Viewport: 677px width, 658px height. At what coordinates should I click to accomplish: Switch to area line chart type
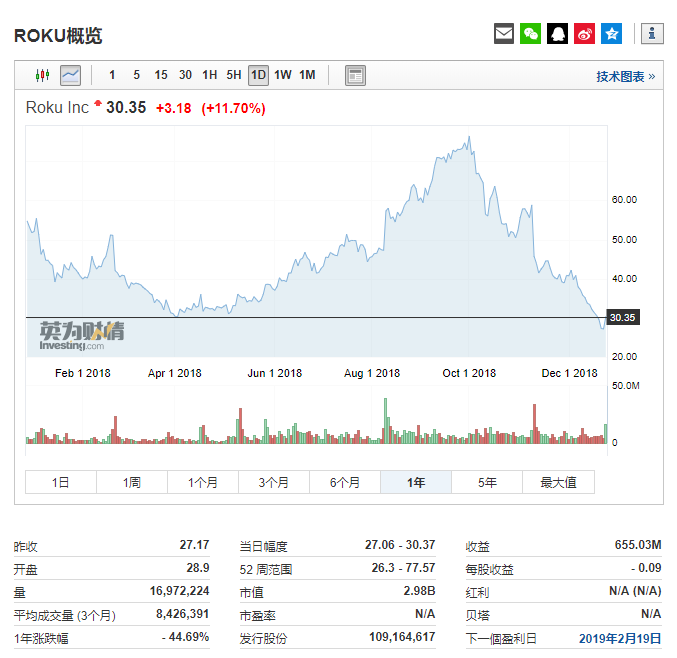click(x=70, y=76)
